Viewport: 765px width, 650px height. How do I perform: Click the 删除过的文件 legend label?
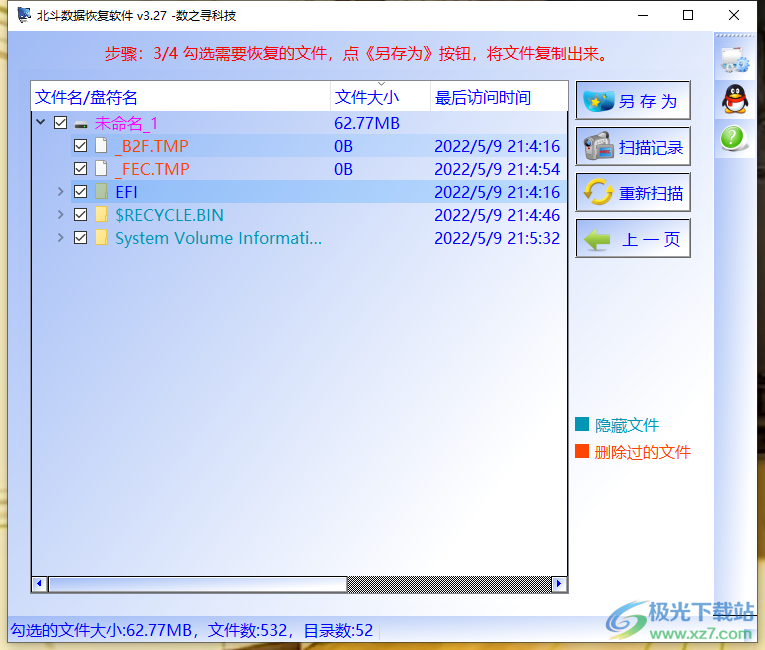point(643,452)
